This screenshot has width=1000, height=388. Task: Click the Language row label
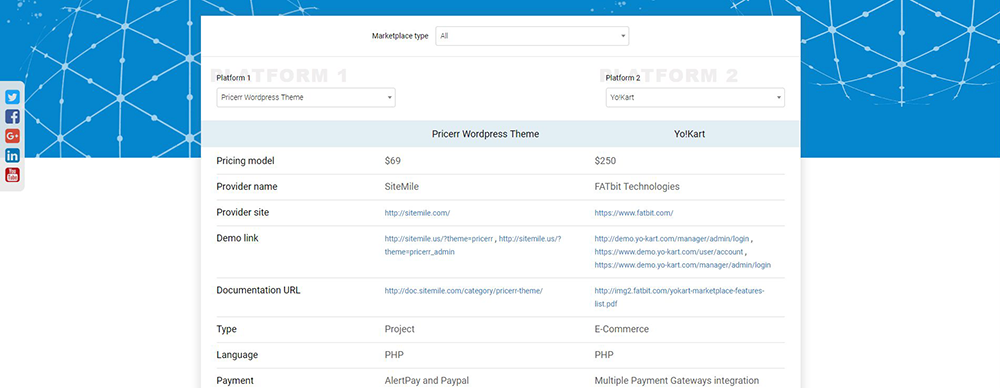point(237,355)
